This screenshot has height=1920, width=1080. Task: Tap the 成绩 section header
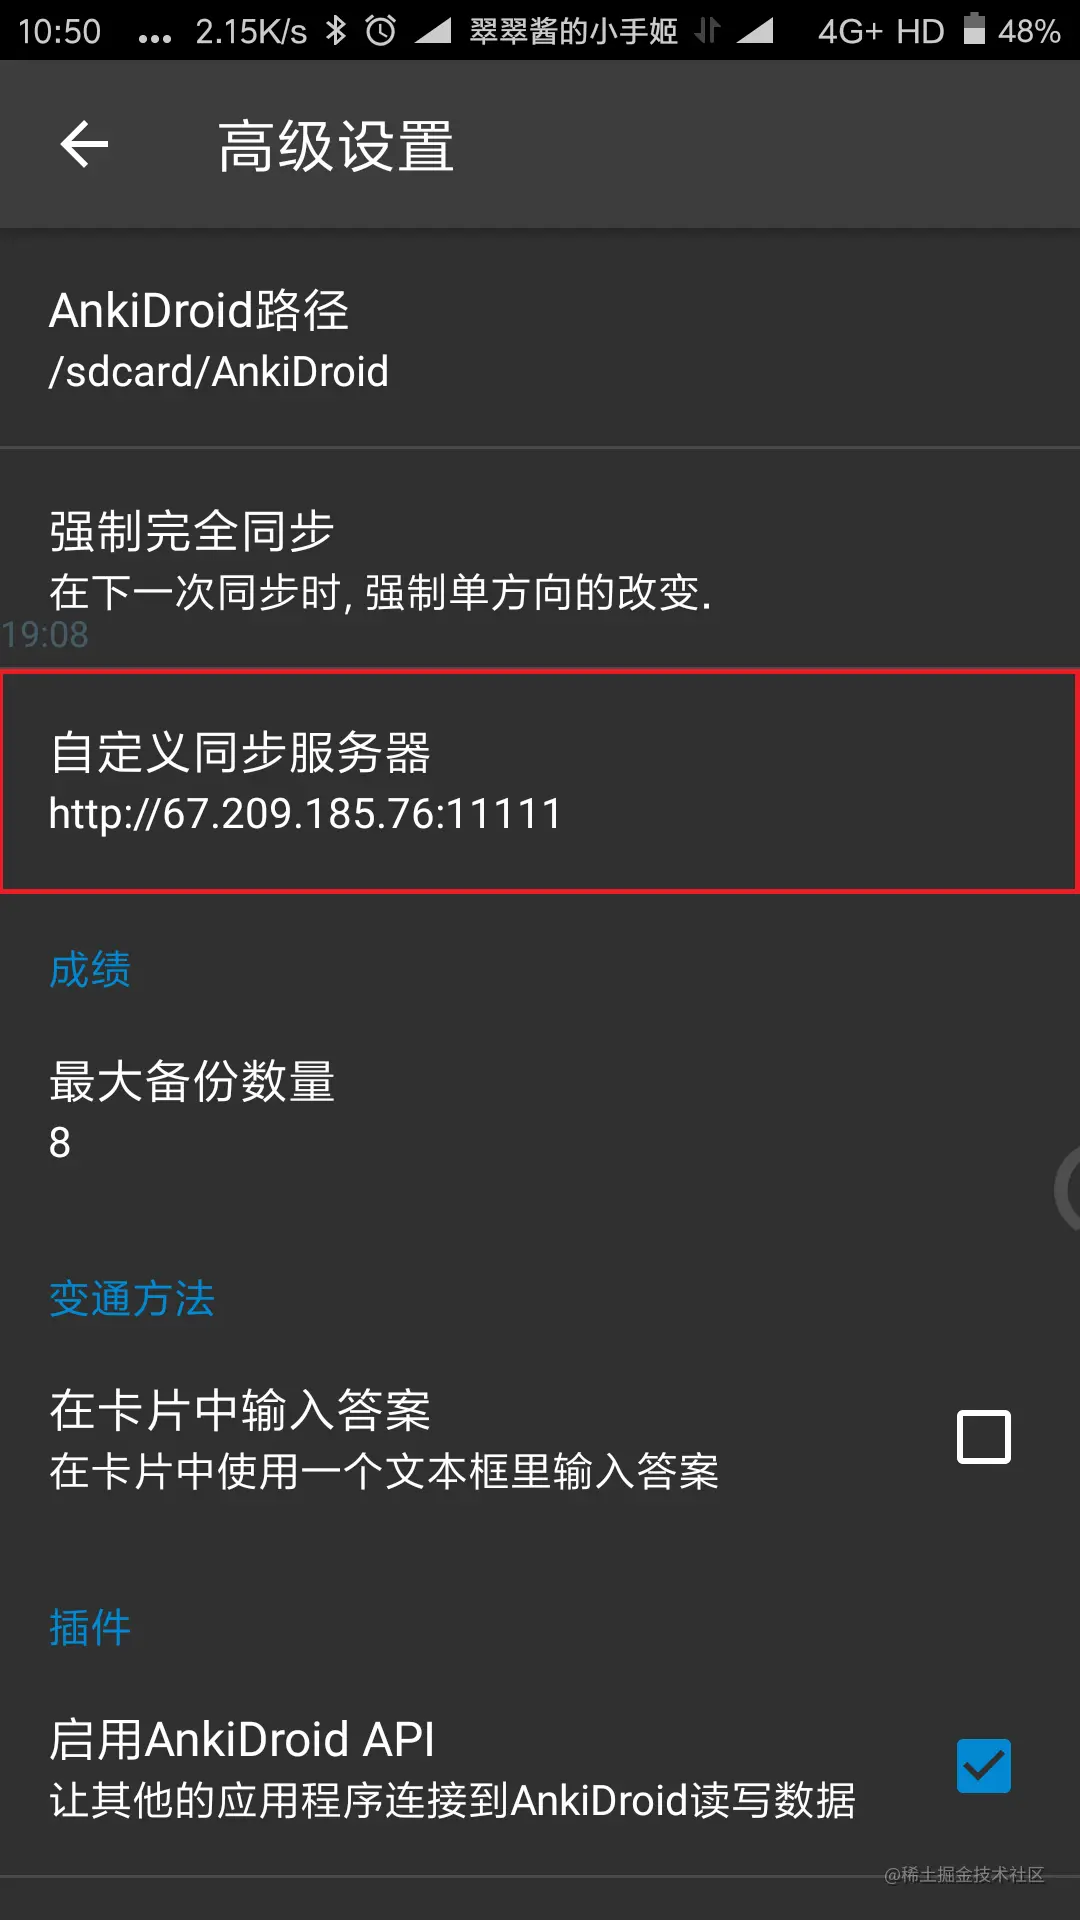(90, 970)
